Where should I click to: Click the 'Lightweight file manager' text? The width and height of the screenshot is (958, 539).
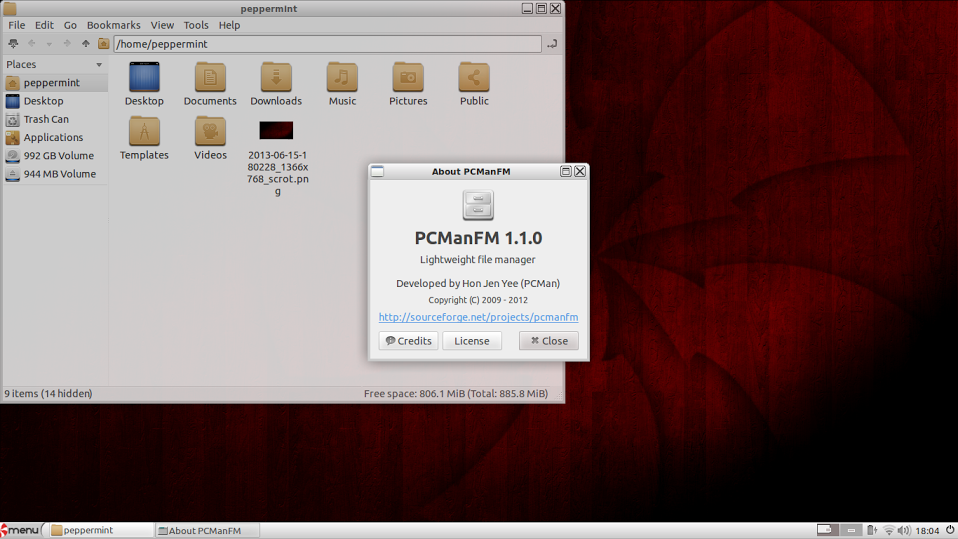478,260
